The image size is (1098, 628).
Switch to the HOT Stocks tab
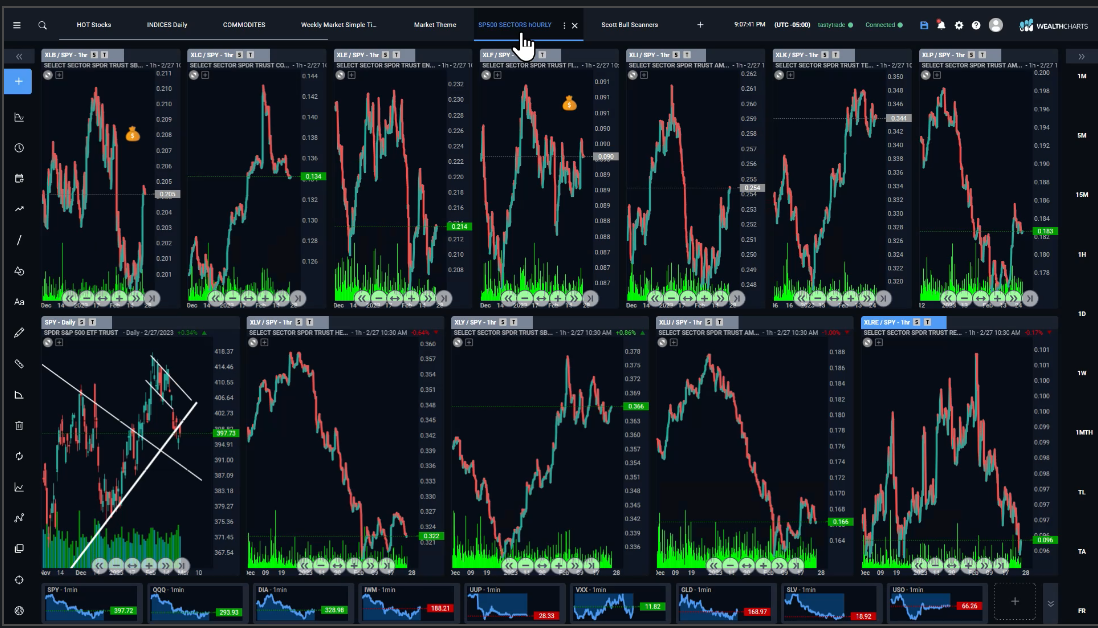pos(94,25)
